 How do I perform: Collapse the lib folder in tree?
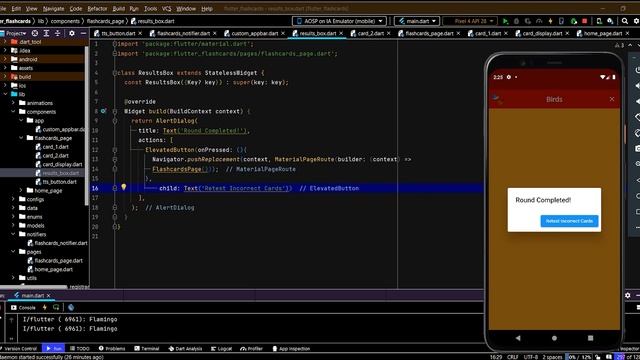click(5, 94)
